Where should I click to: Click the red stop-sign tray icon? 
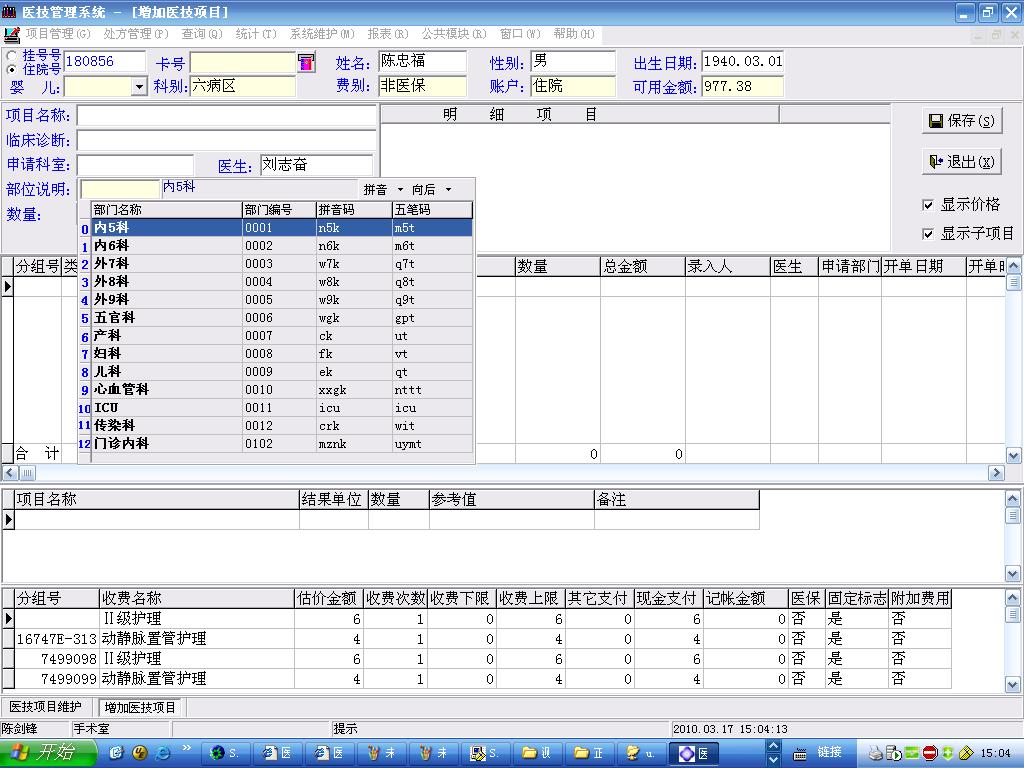click(930, 754)
